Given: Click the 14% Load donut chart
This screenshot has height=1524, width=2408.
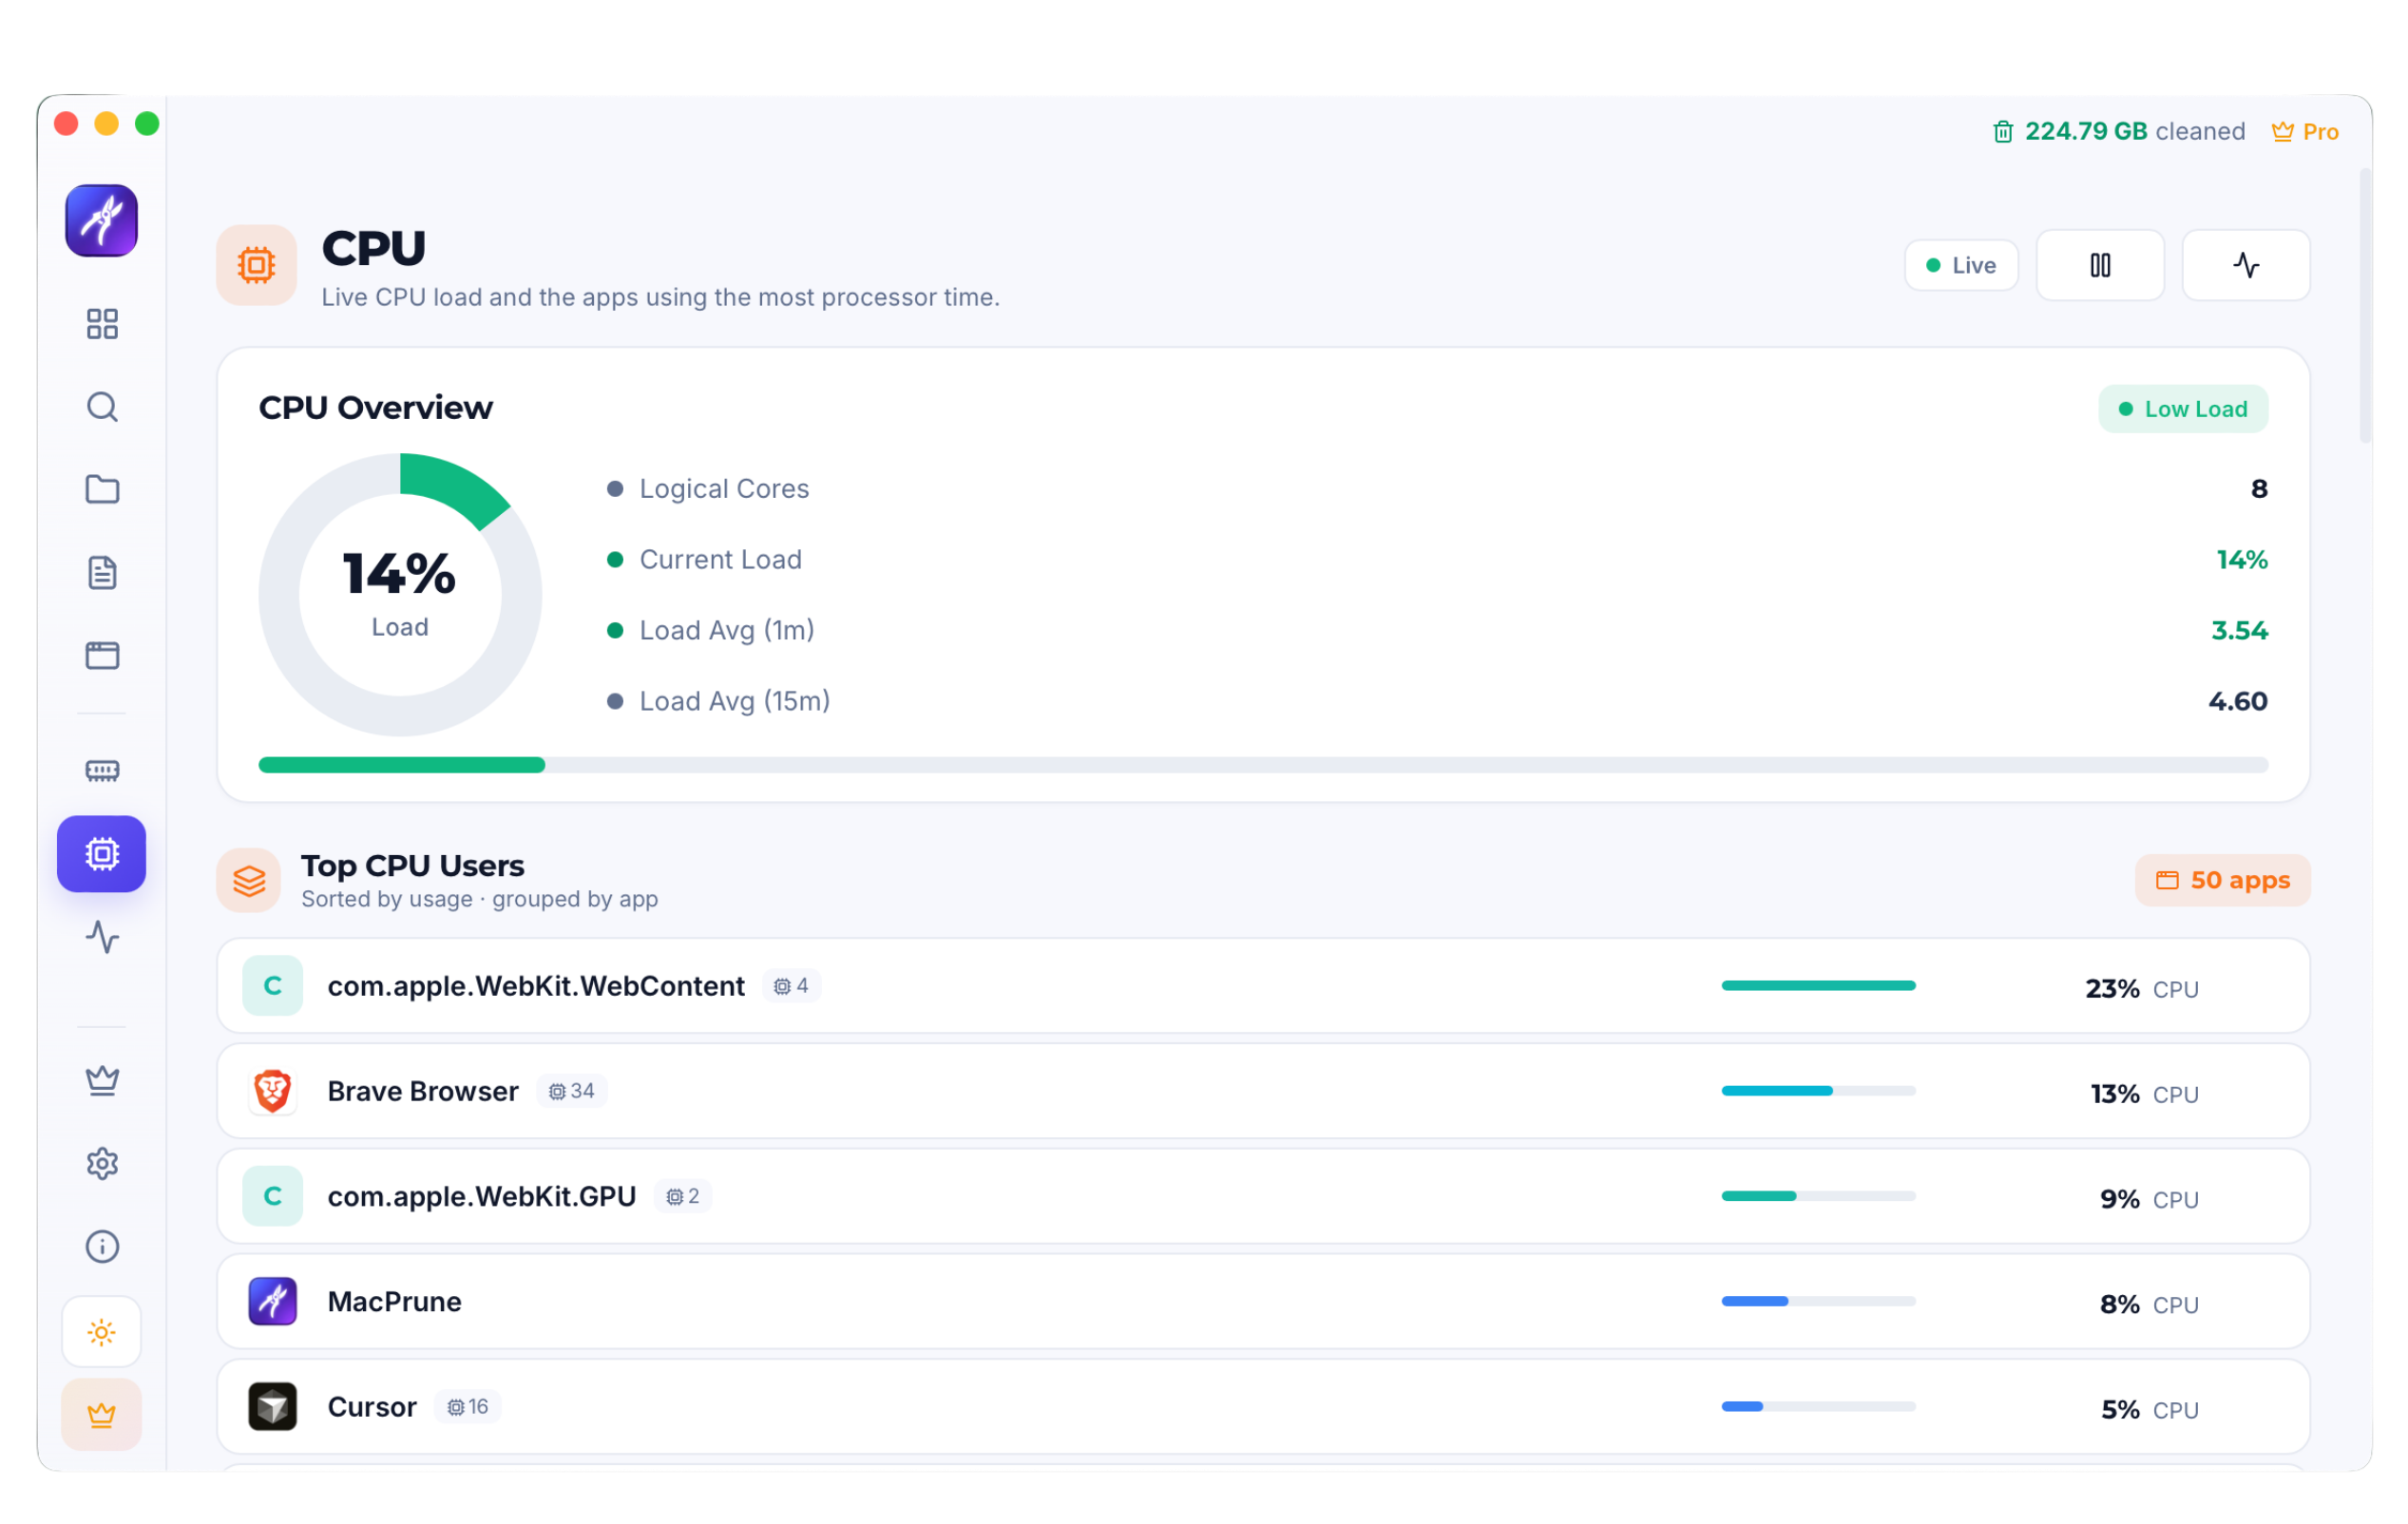Looking at the screenshot, I should click(400, 595).
